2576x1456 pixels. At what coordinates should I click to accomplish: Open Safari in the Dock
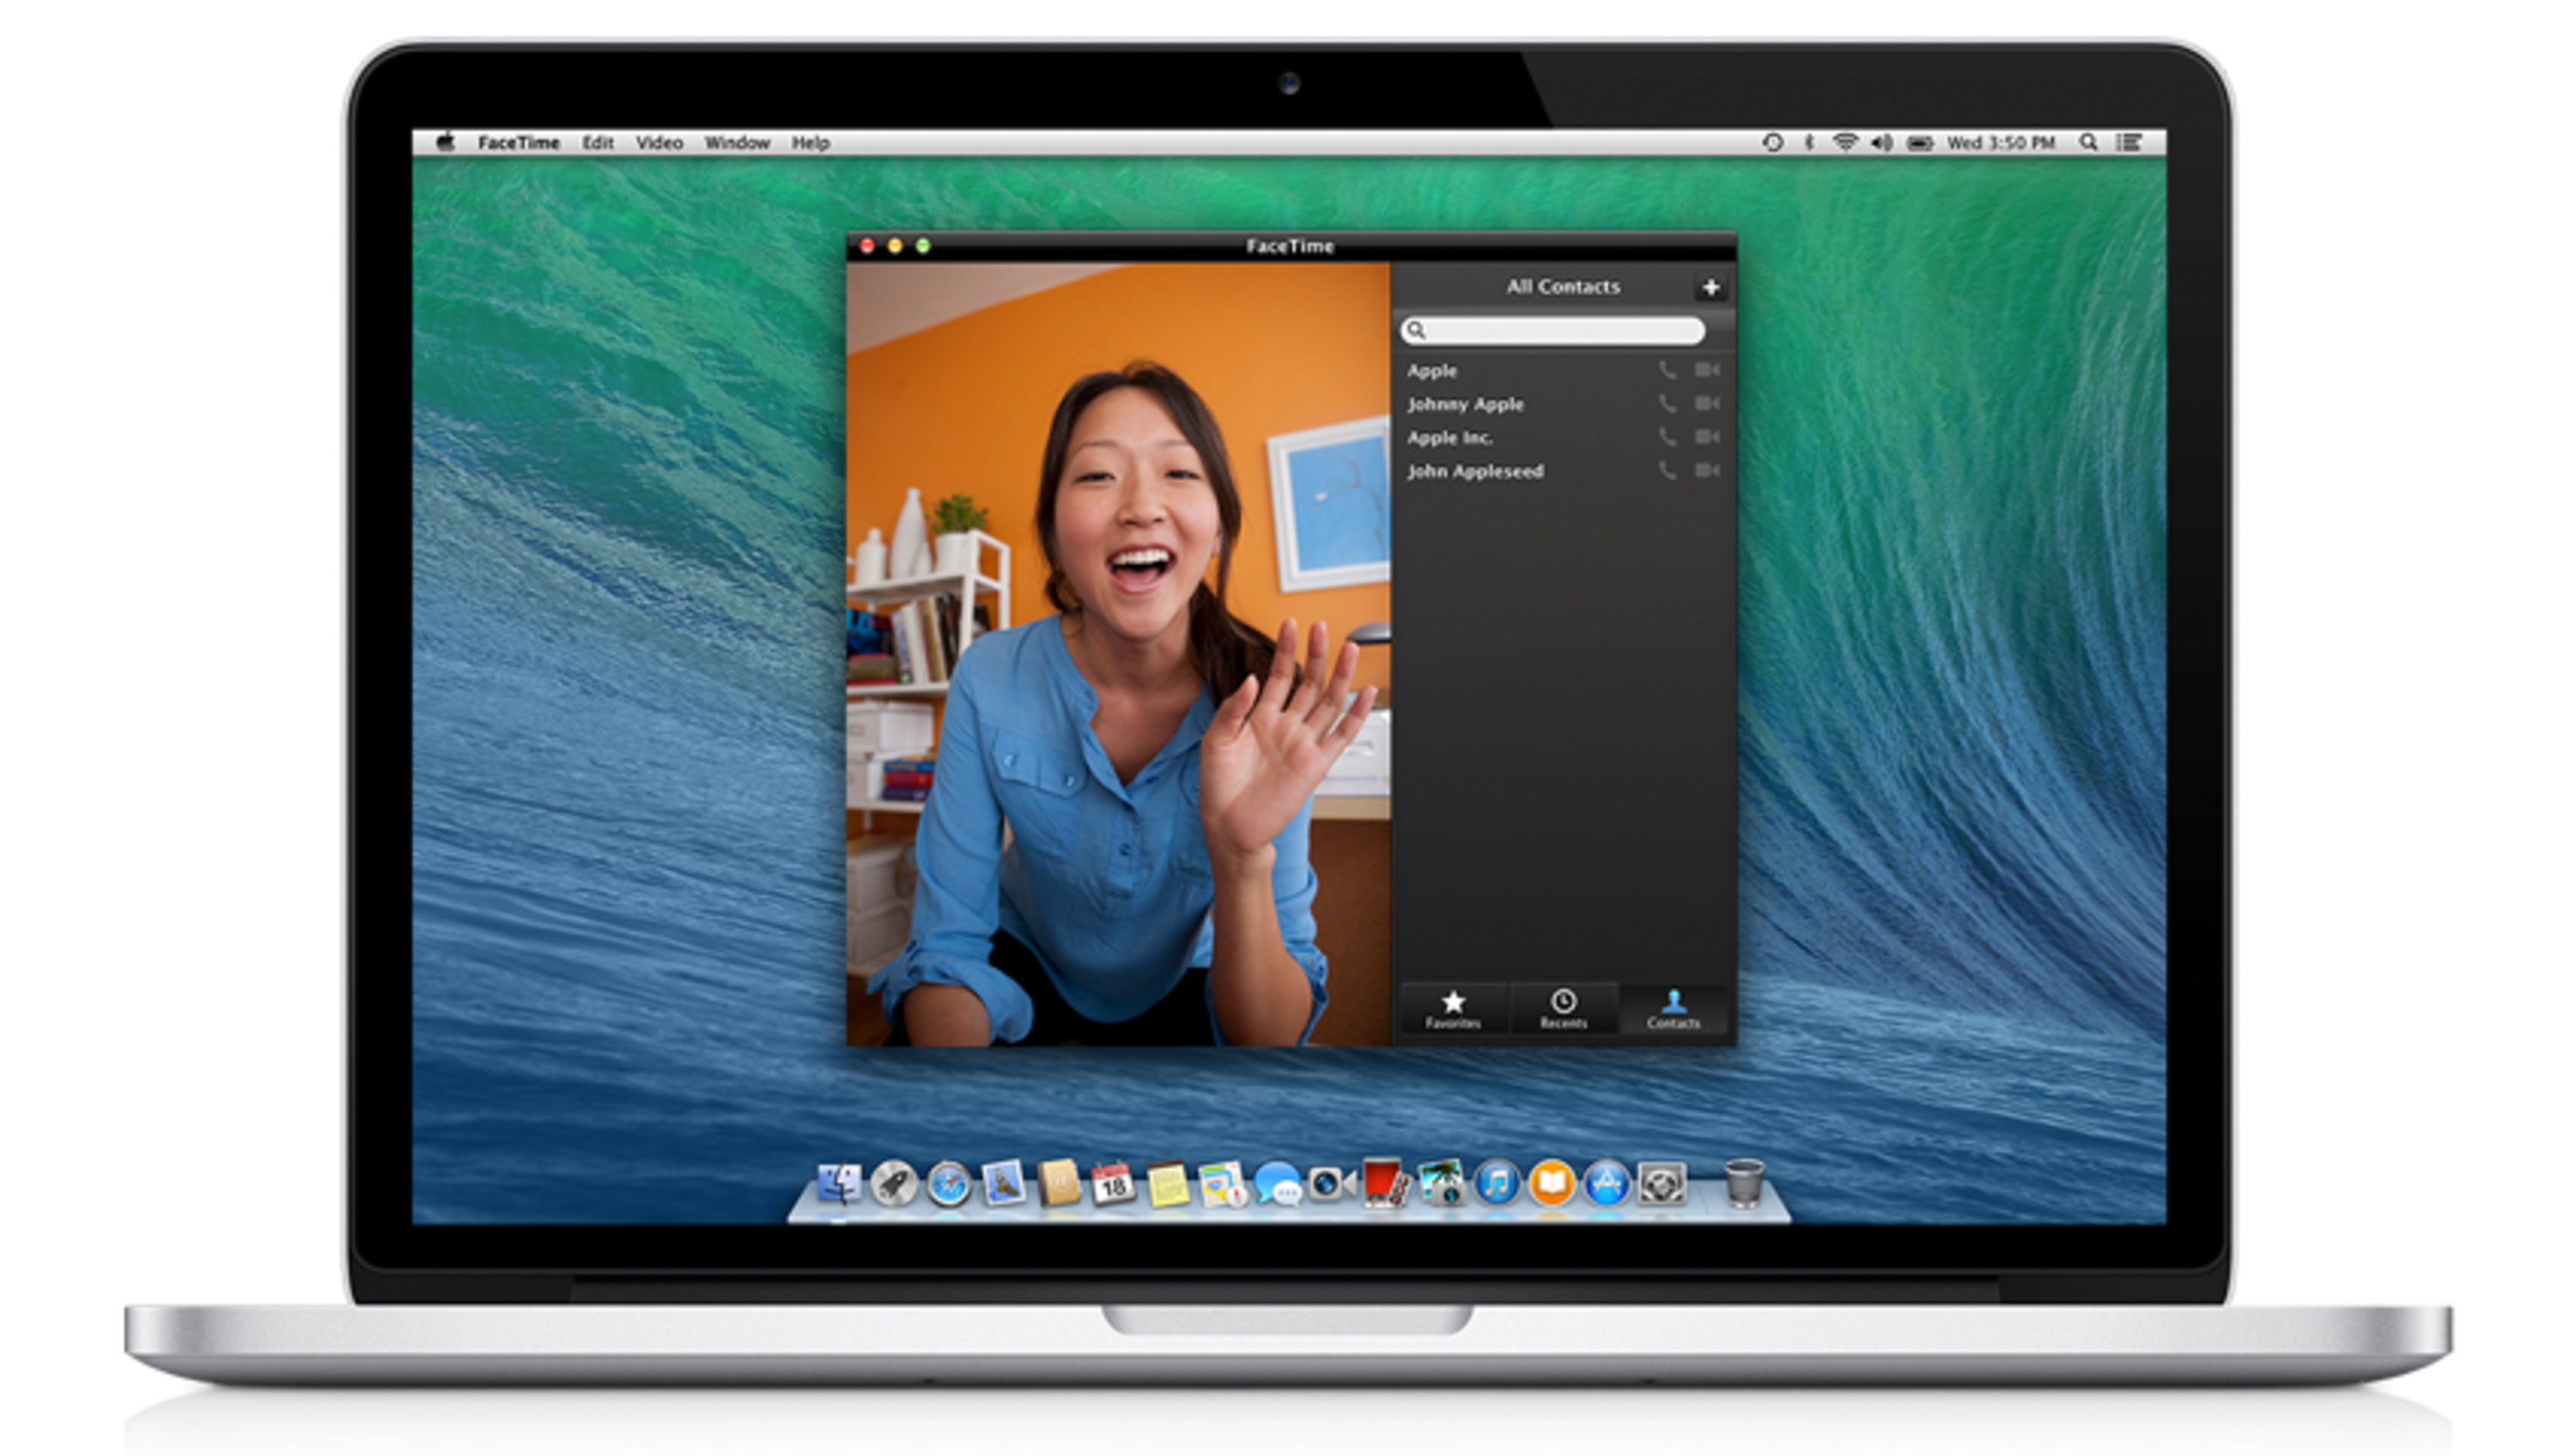click(948, 1185)
